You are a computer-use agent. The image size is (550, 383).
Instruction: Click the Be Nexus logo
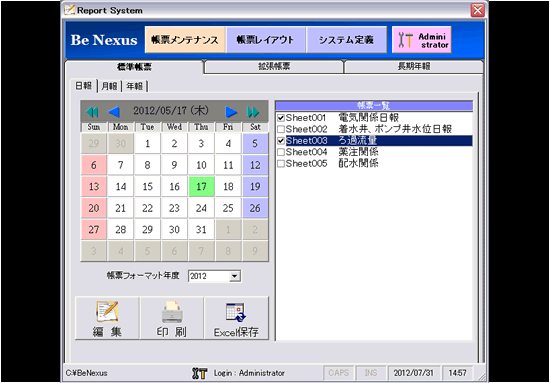[104, 40]
